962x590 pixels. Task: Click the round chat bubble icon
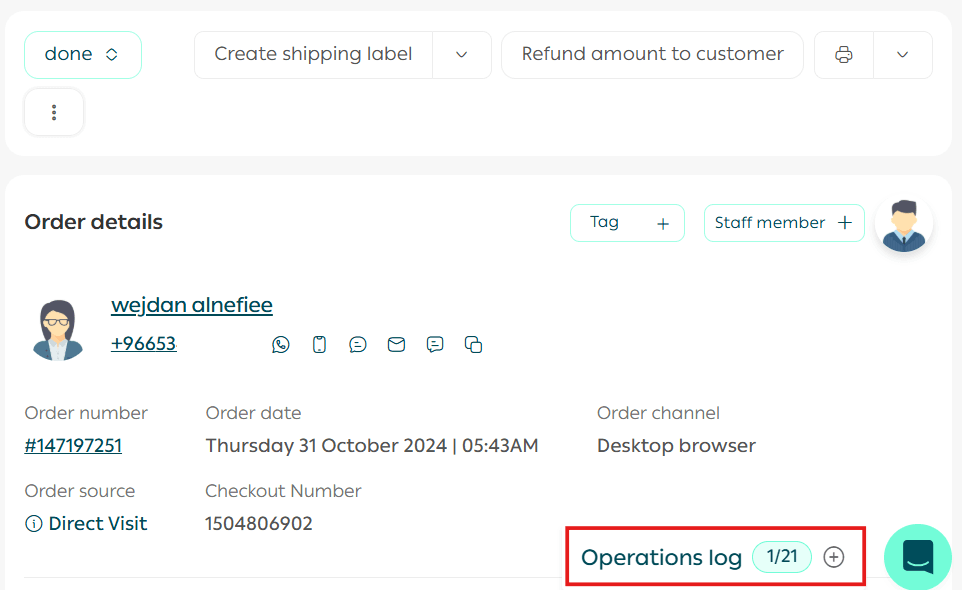(x=358, y=345)
